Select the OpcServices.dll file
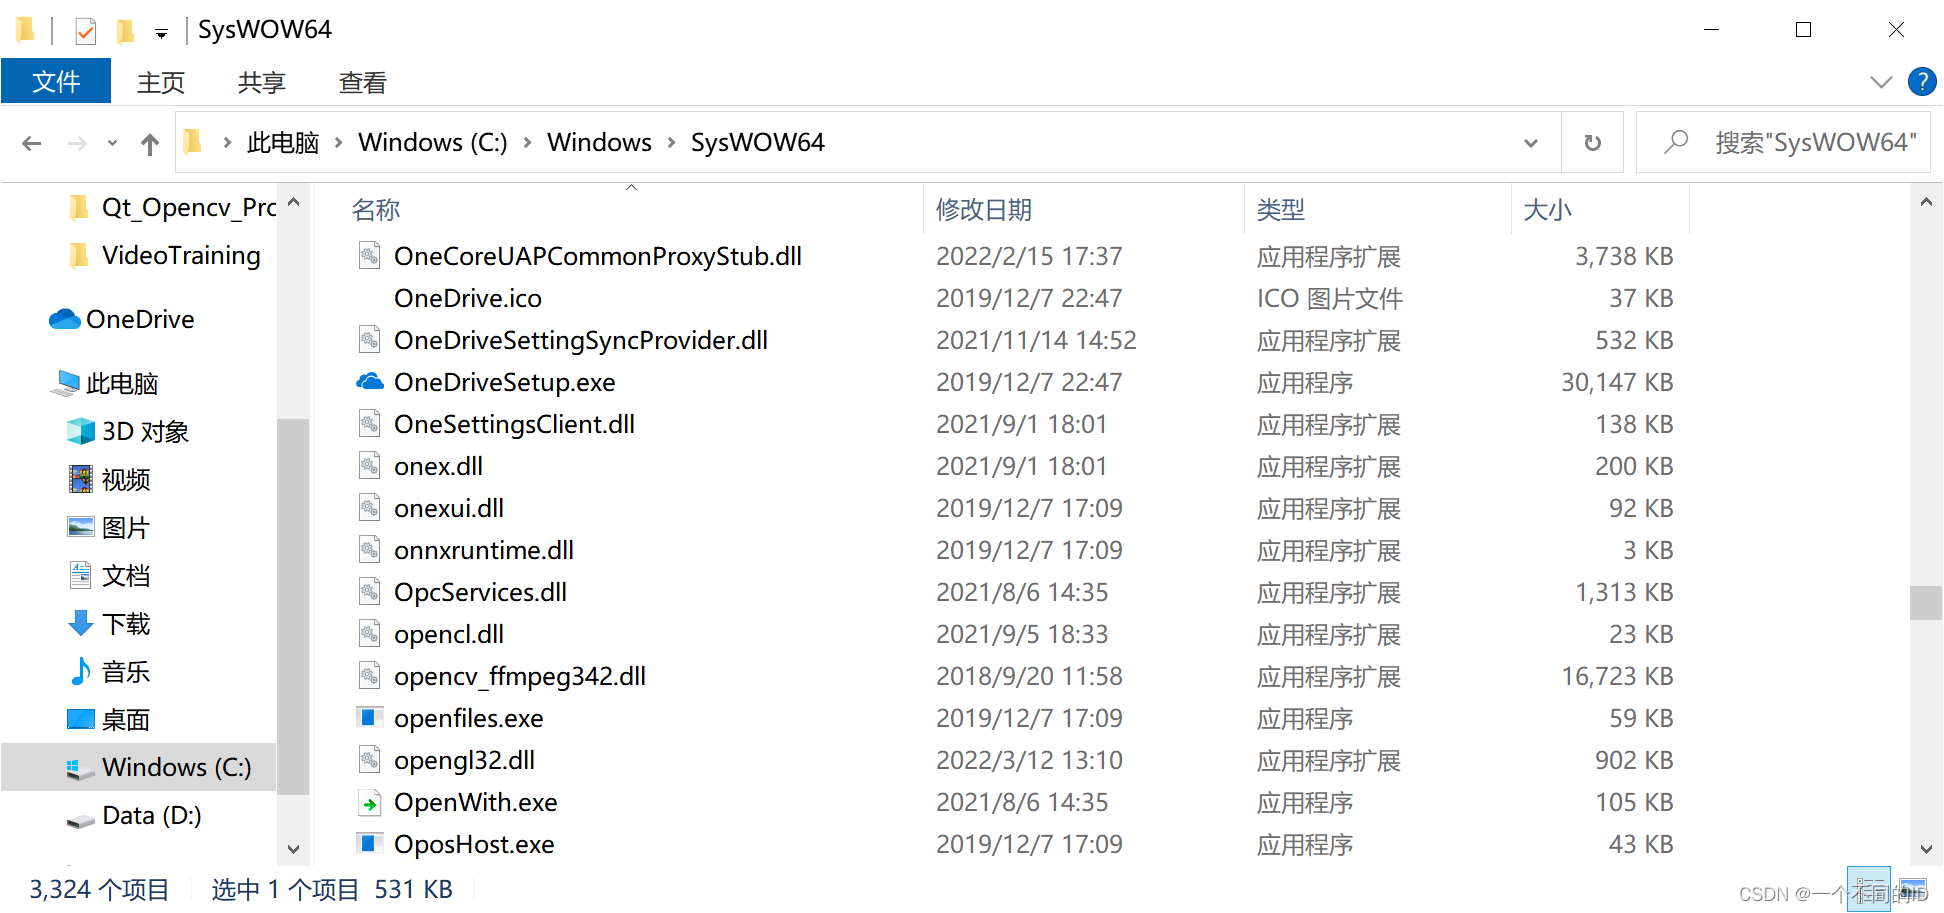 point(480,592)
